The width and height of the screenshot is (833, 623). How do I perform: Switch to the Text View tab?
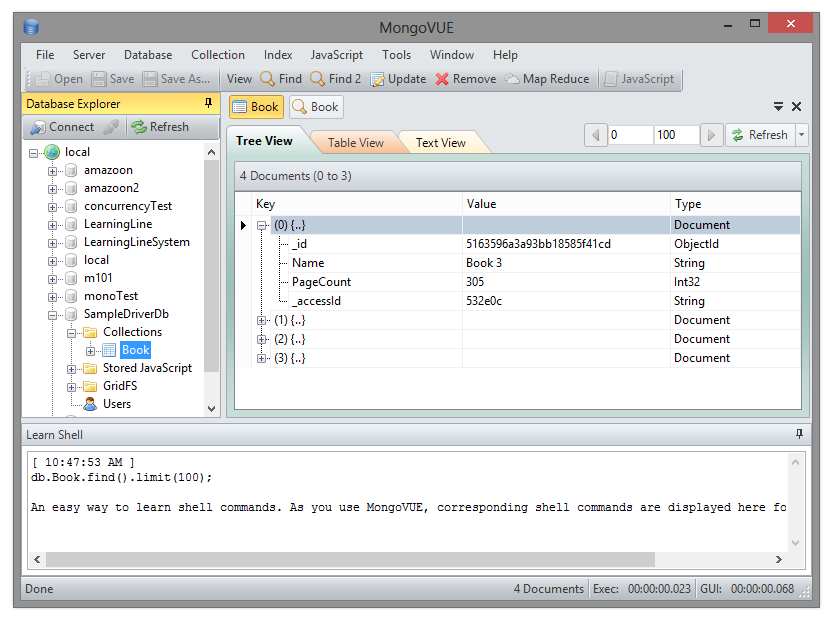pos(440,143)
